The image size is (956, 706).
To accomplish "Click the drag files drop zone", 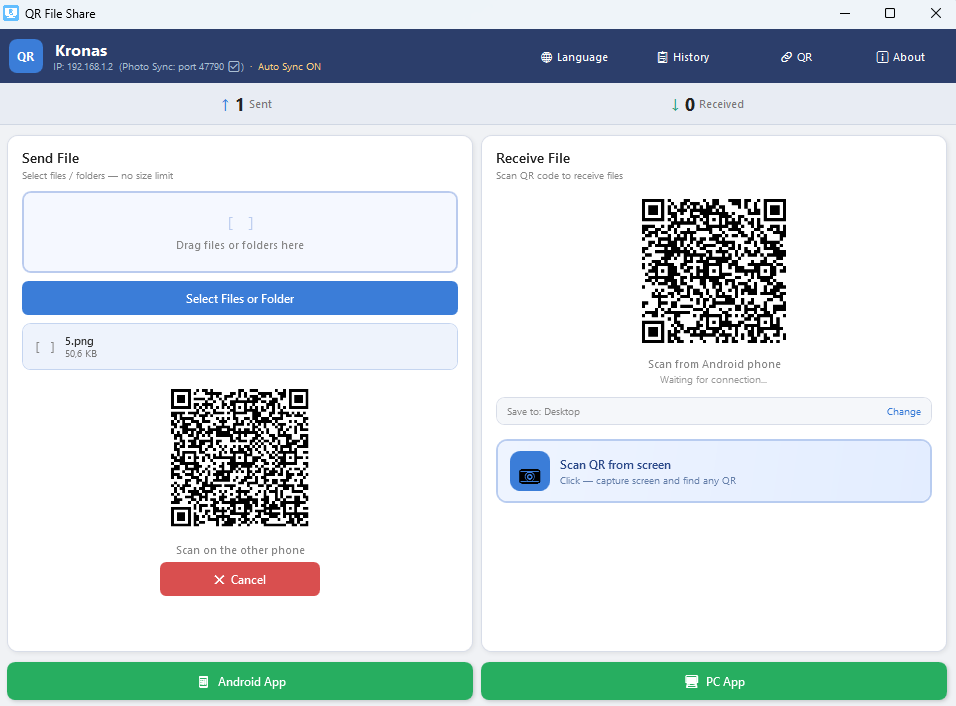I will pyautogui.click(x=240, y=232).
